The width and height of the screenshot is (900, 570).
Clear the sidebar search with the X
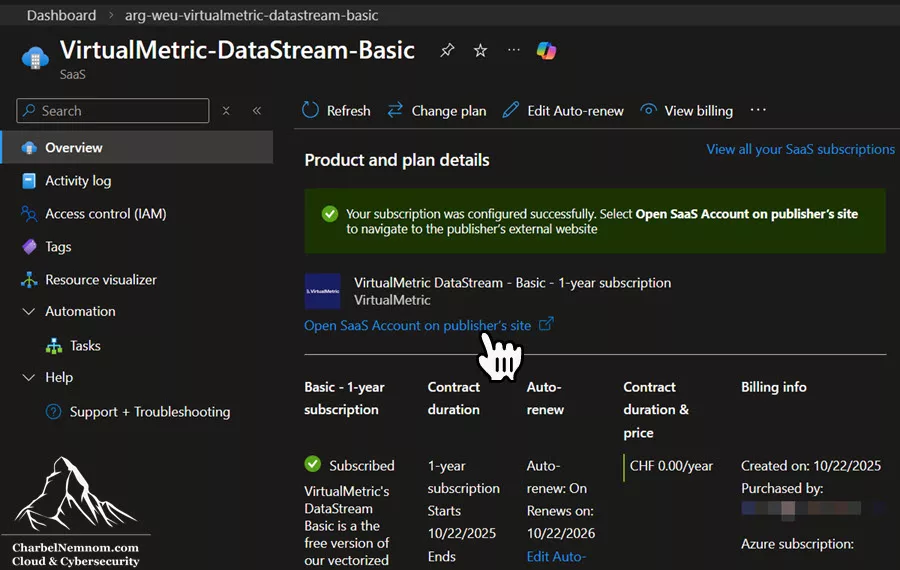(226, 111)
